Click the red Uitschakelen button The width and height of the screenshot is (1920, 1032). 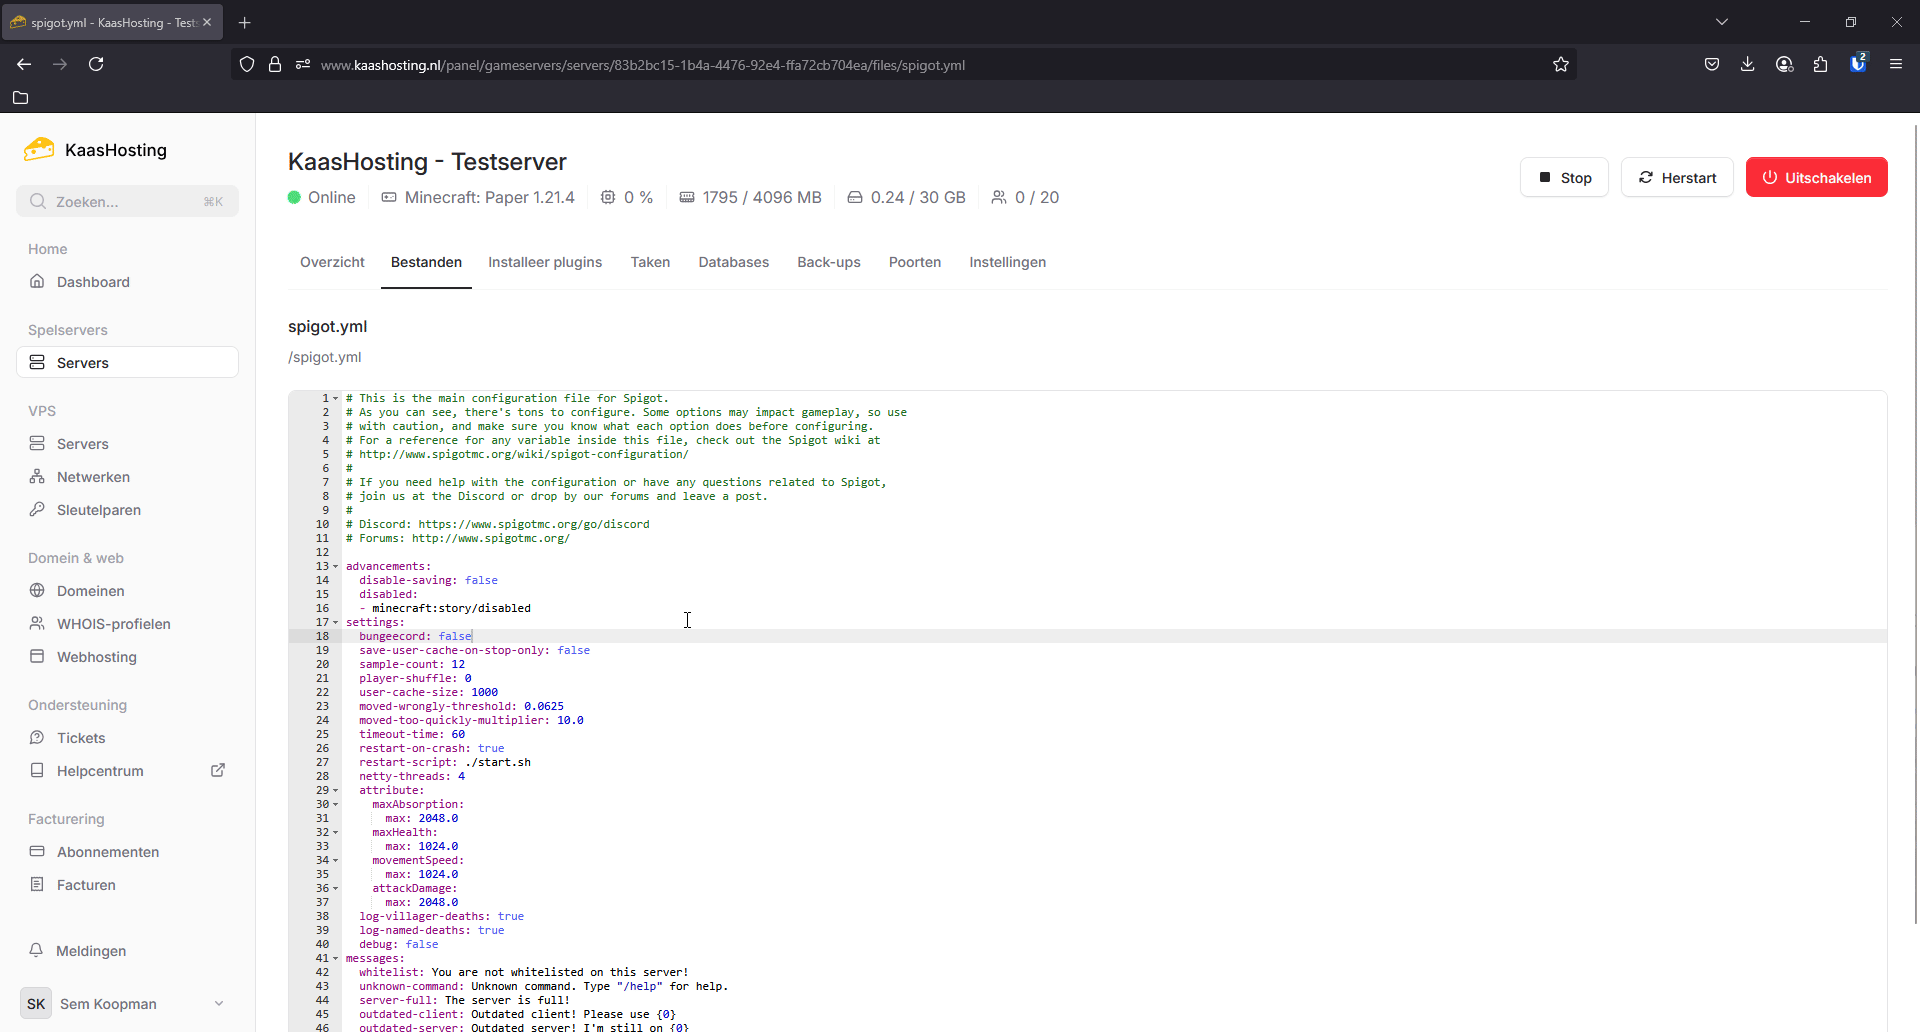(x=1816, y=177)
